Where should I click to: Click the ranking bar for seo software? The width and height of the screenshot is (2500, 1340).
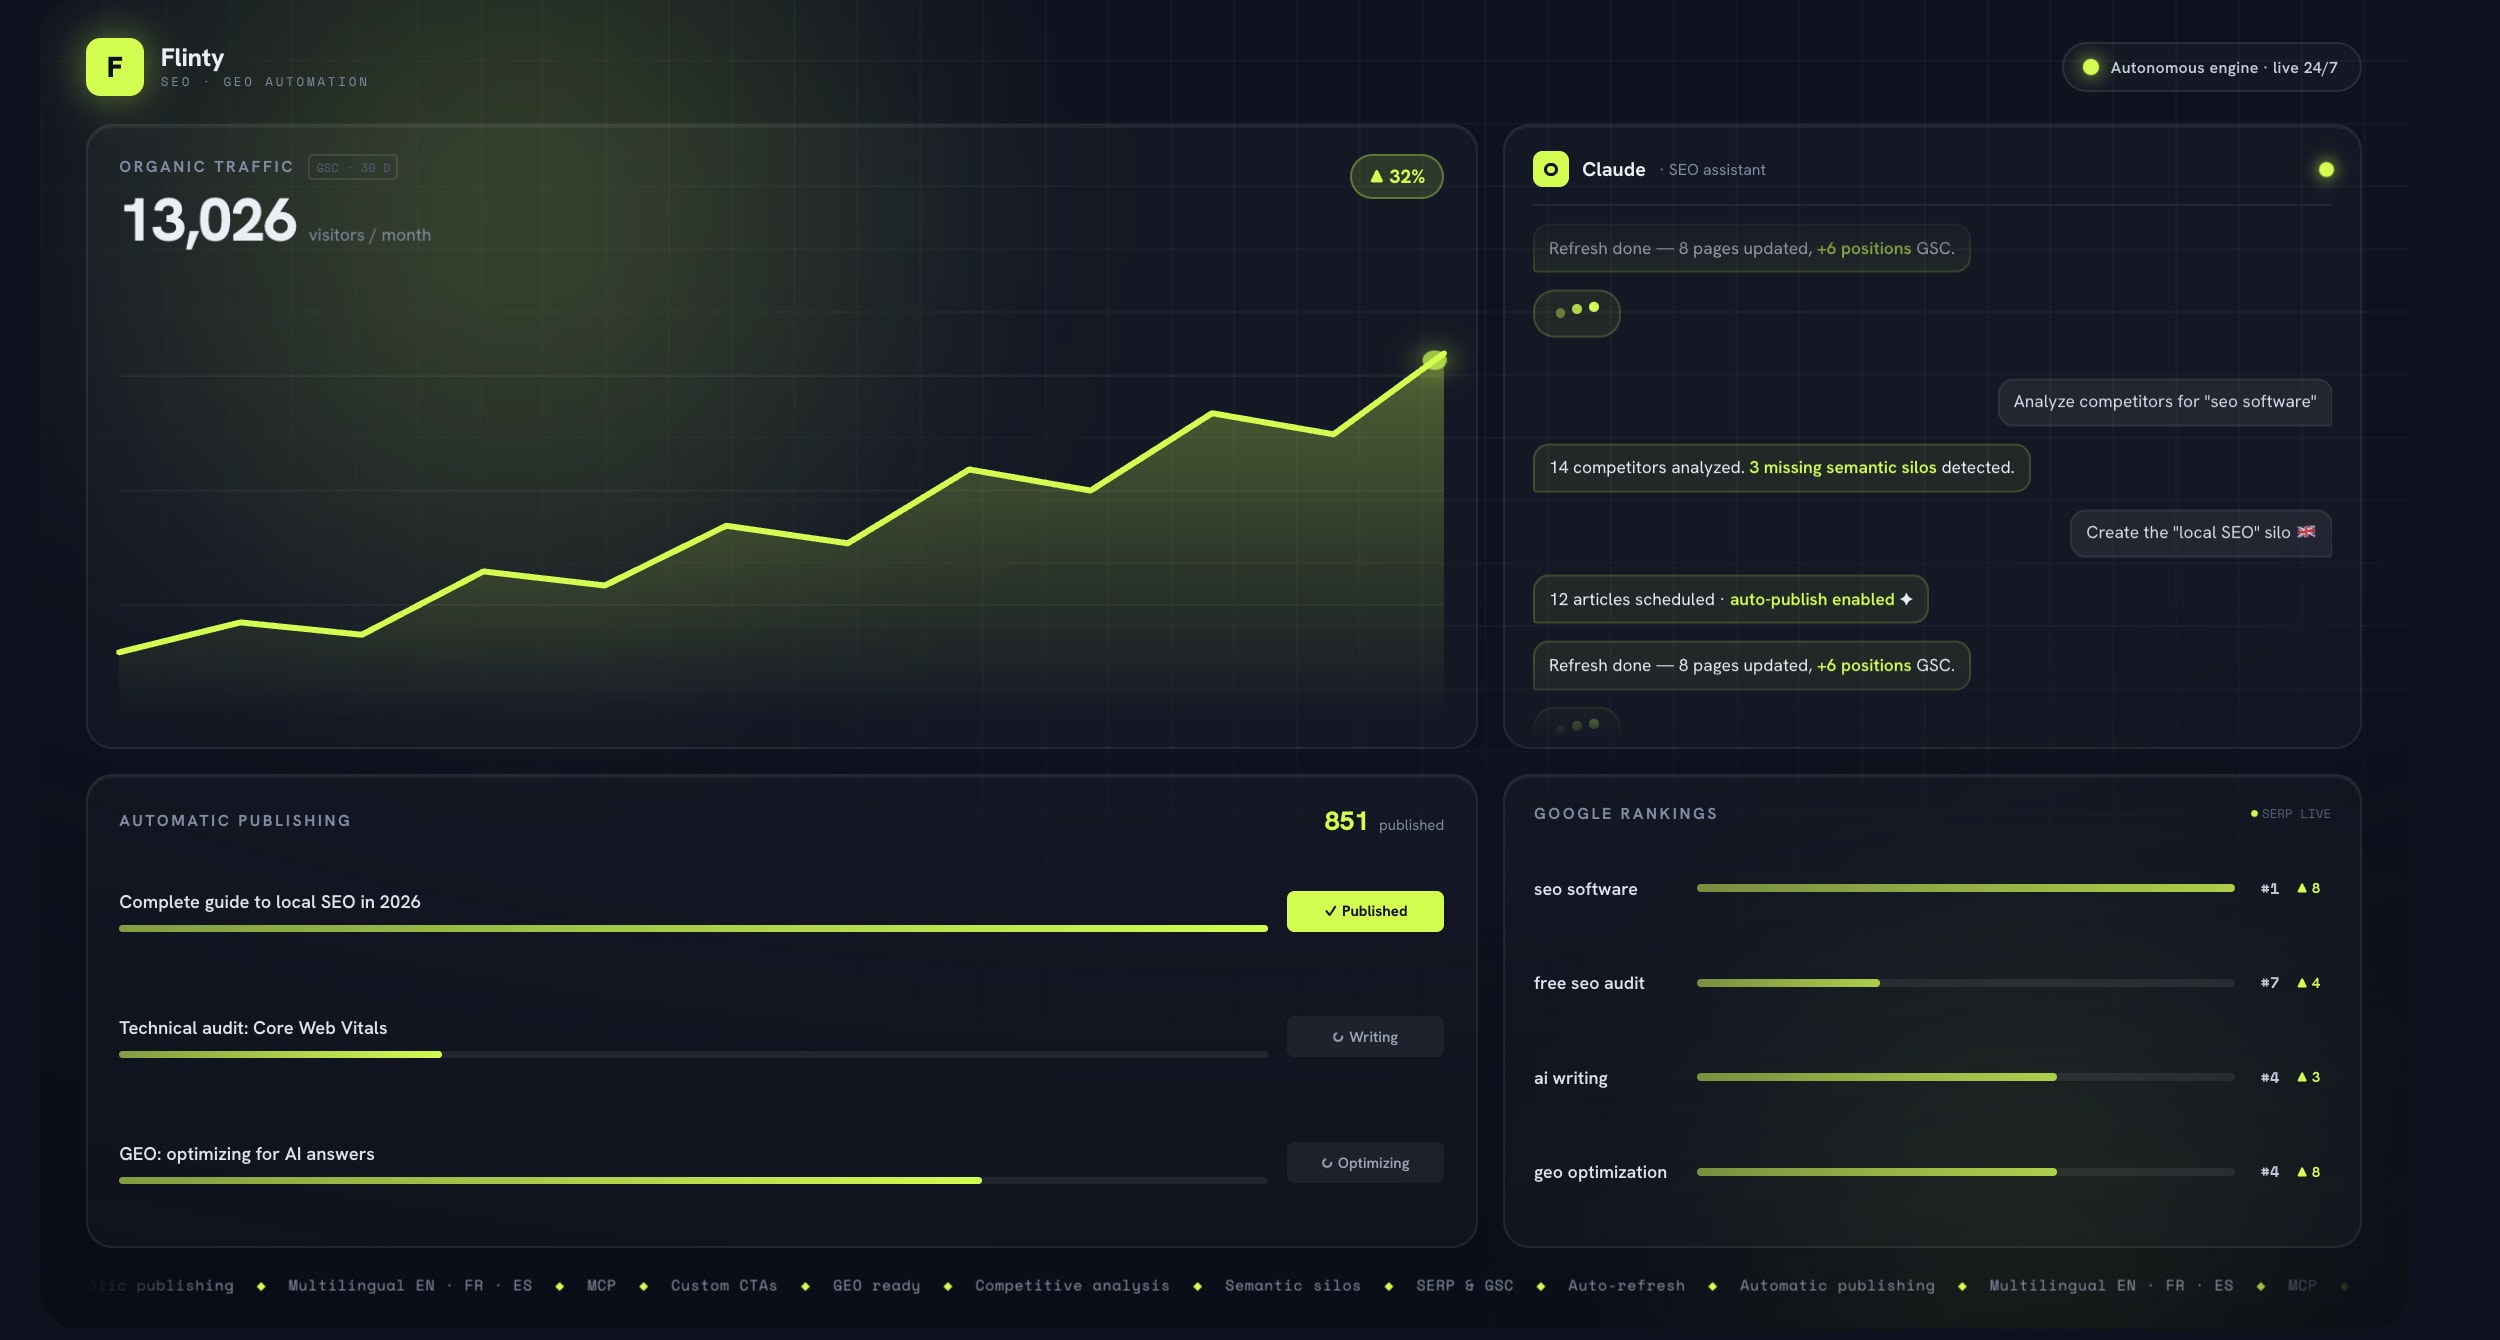[1966, 888]
